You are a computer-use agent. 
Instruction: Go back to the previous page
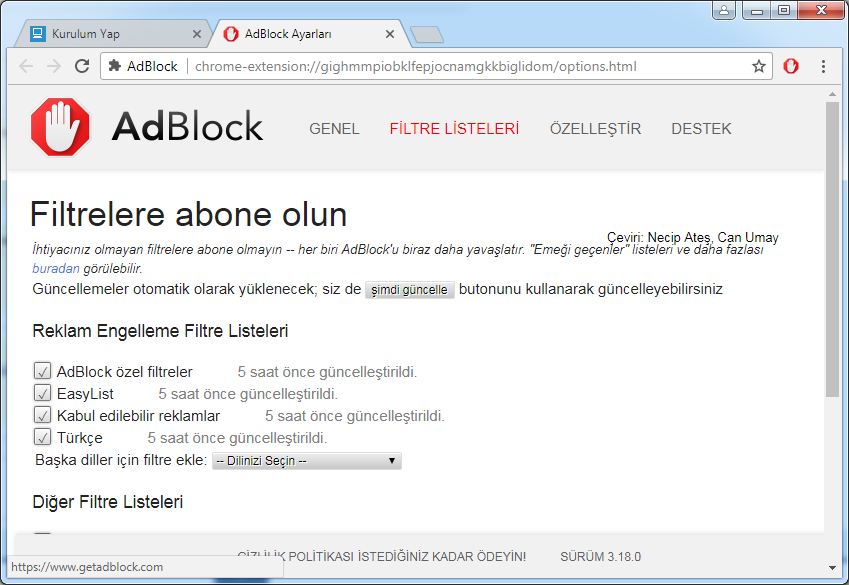tap(26, 66)
